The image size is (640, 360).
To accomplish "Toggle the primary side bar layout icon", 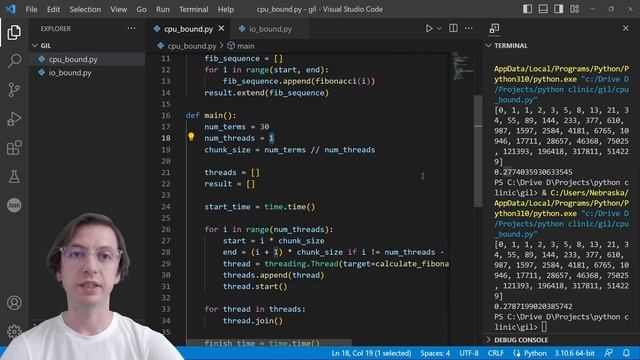I will pos(527,9).
